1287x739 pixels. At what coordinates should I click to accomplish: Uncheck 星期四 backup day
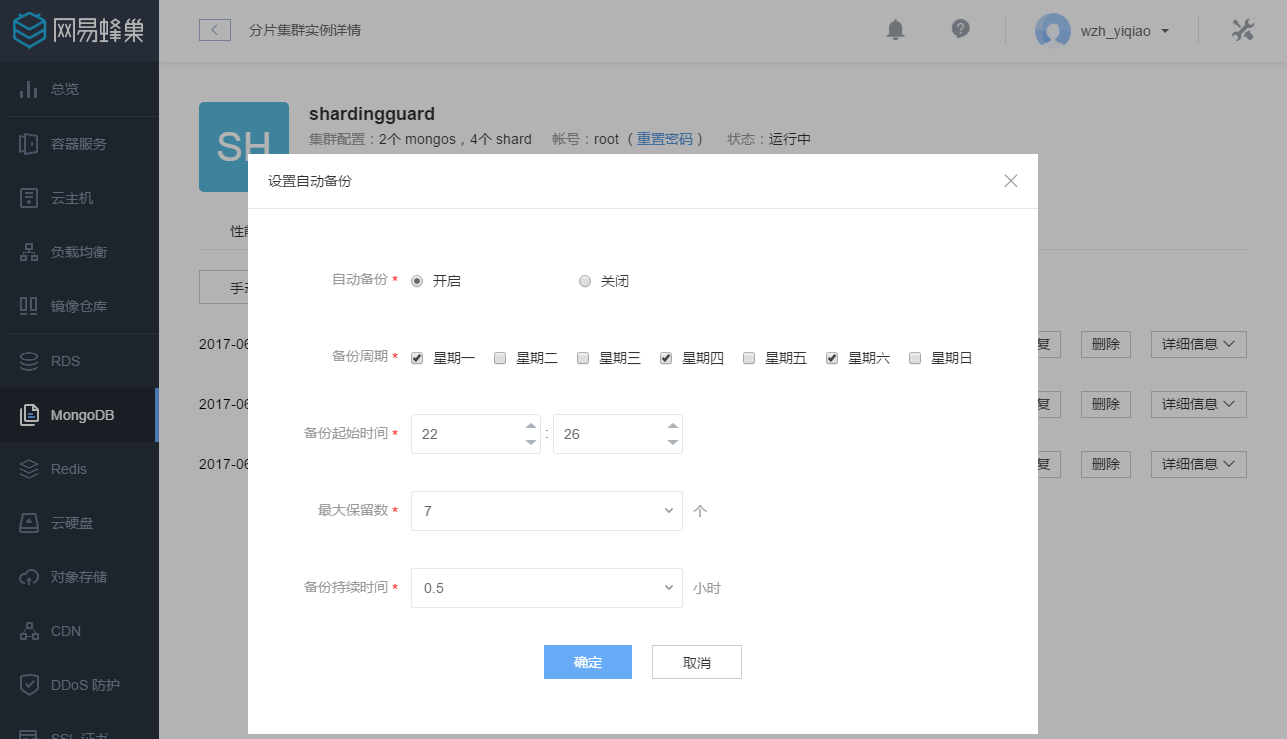pyautogui.click(x=666, y=358)
